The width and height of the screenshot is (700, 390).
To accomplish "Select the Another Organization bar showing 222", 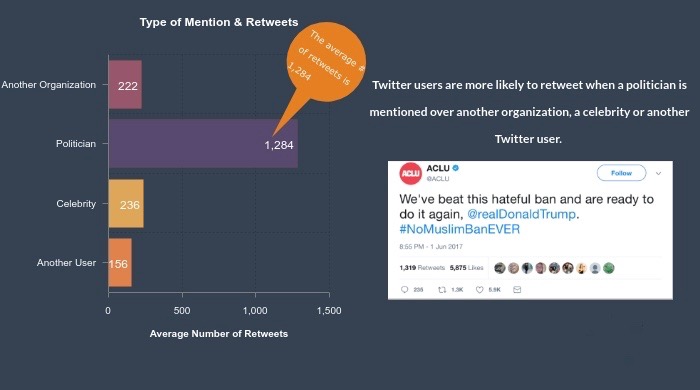I will click(x=125, y=84).
